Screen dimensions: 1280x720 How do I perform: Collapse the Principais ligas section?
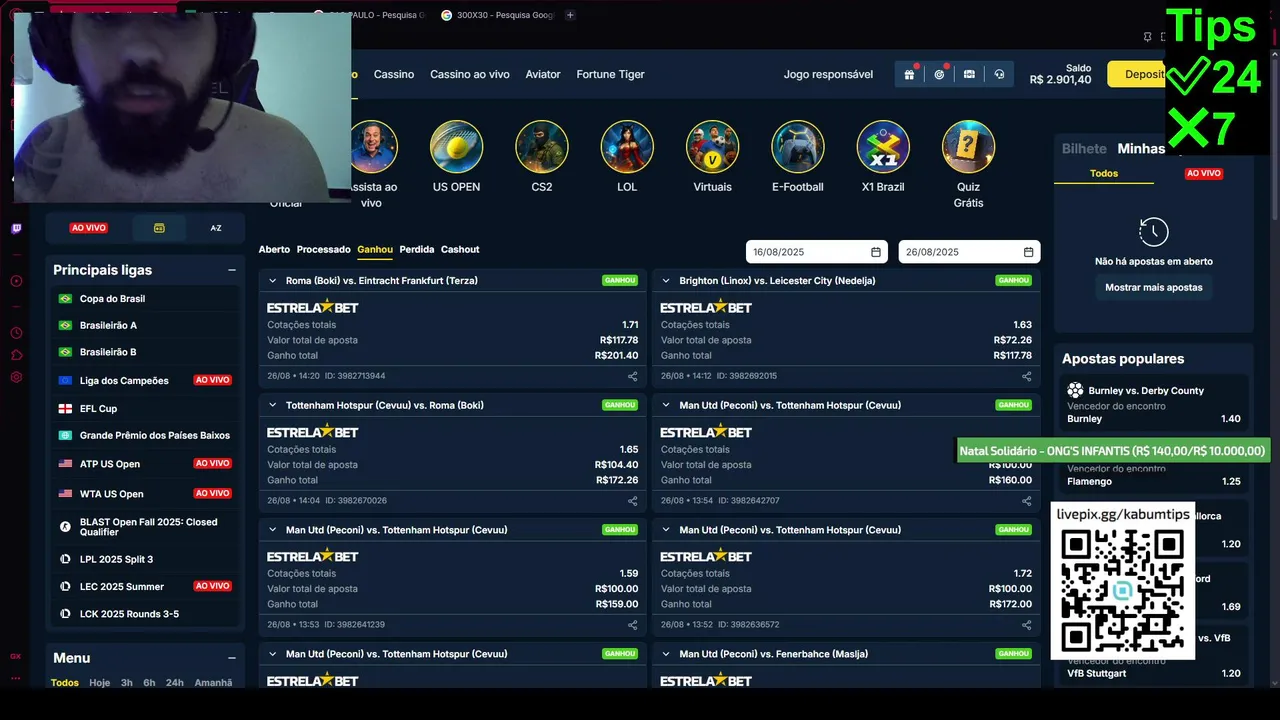pos(232,270)
